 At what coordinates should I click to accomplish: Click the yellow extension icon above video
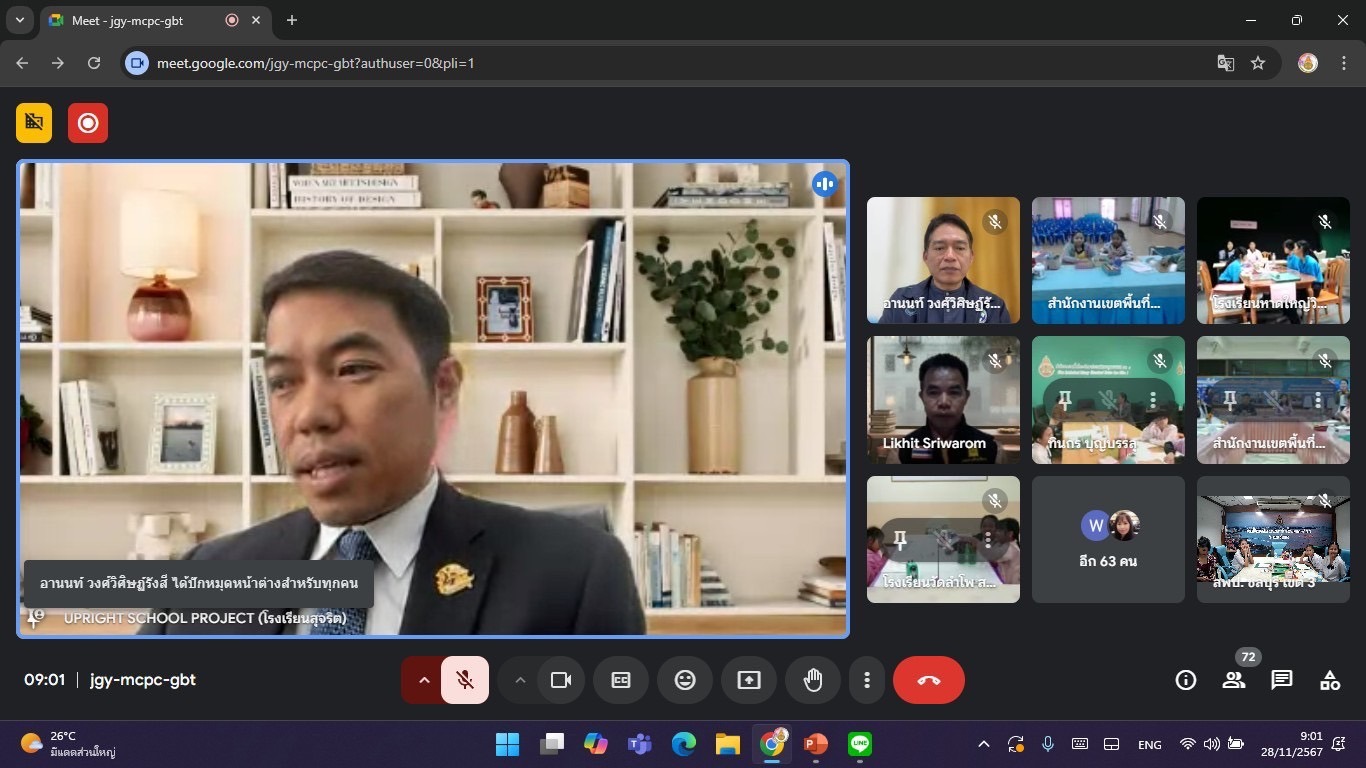click(x=34, y=122)
